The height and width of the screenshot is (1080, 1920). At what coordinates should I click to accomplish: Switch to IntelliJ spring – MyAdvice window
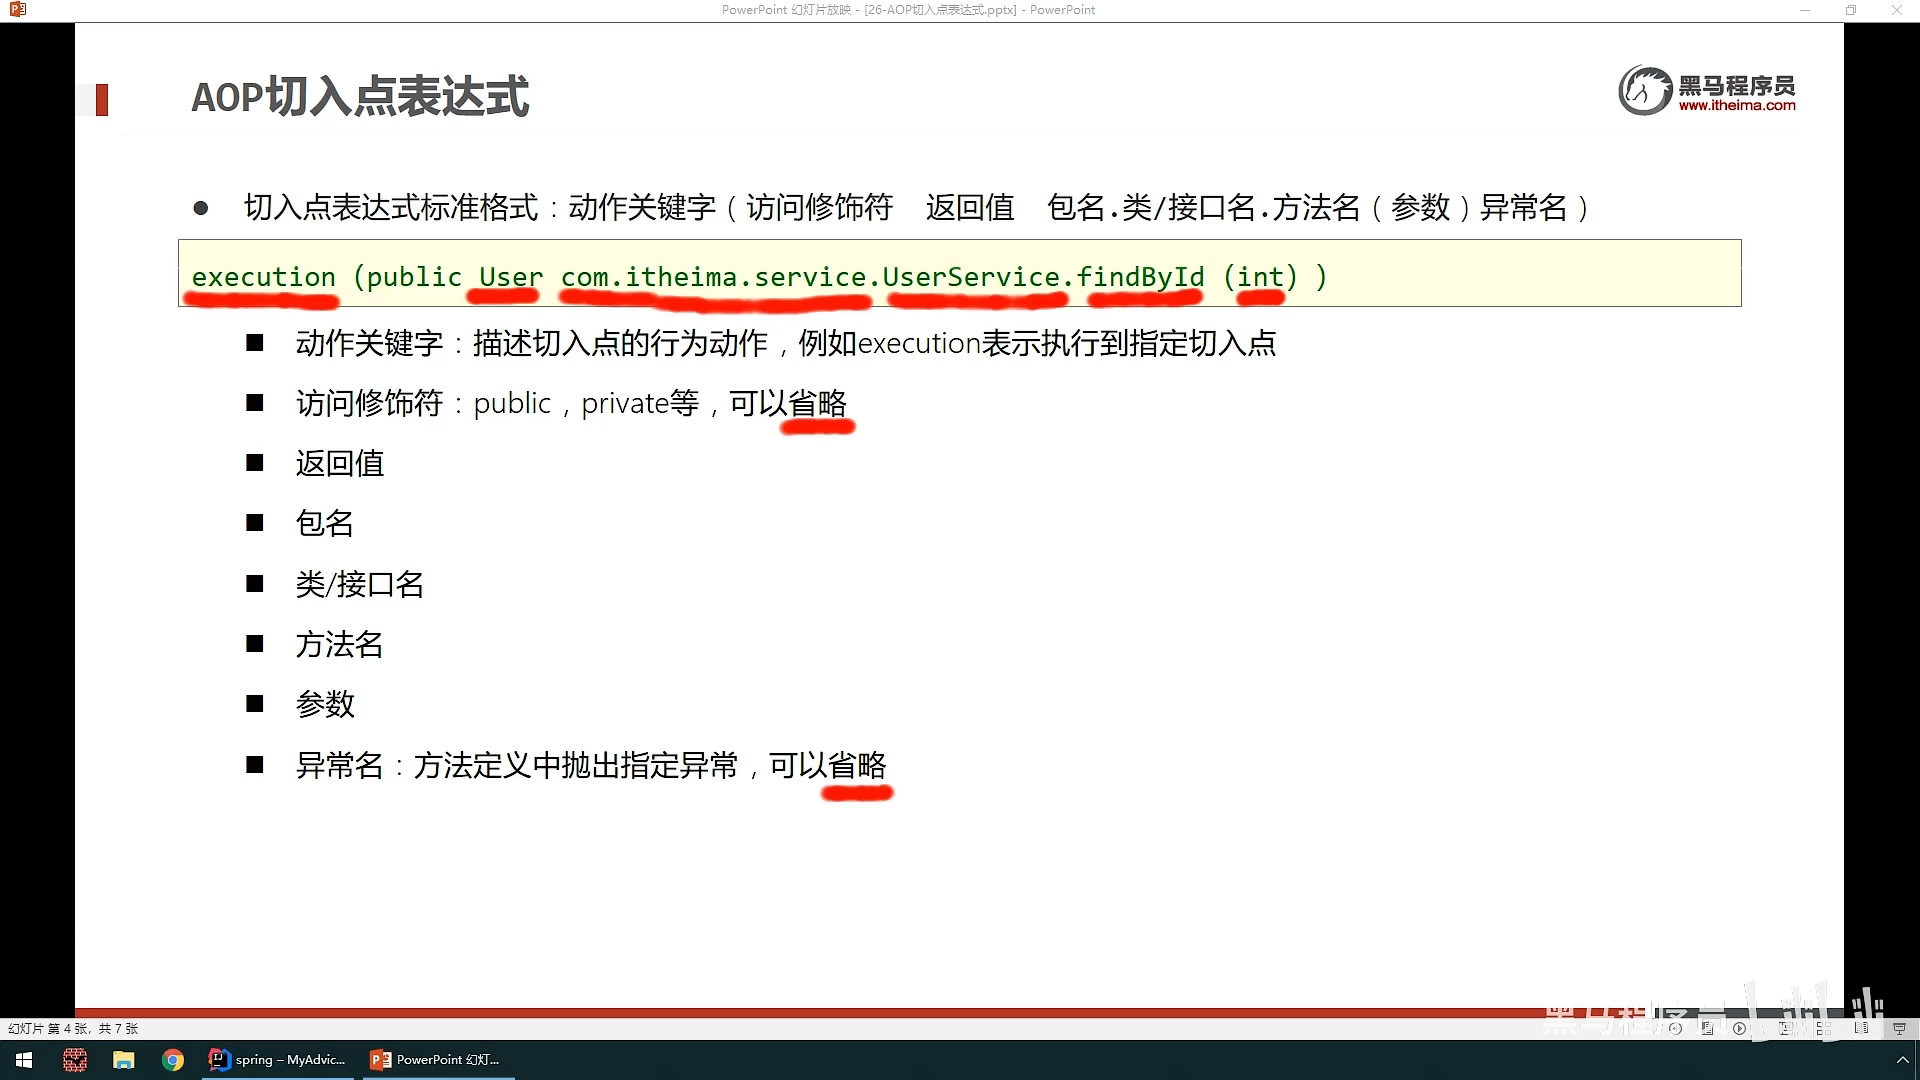[278, 1060]
